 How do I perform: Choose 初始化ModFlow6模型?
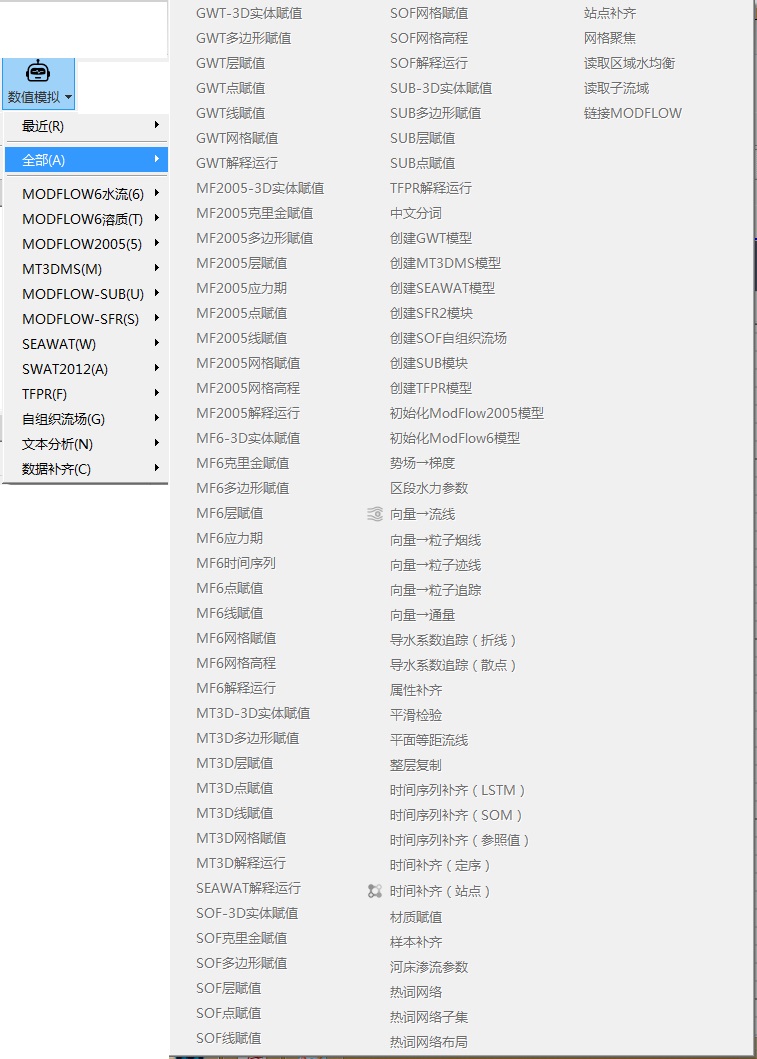point(455,438)
